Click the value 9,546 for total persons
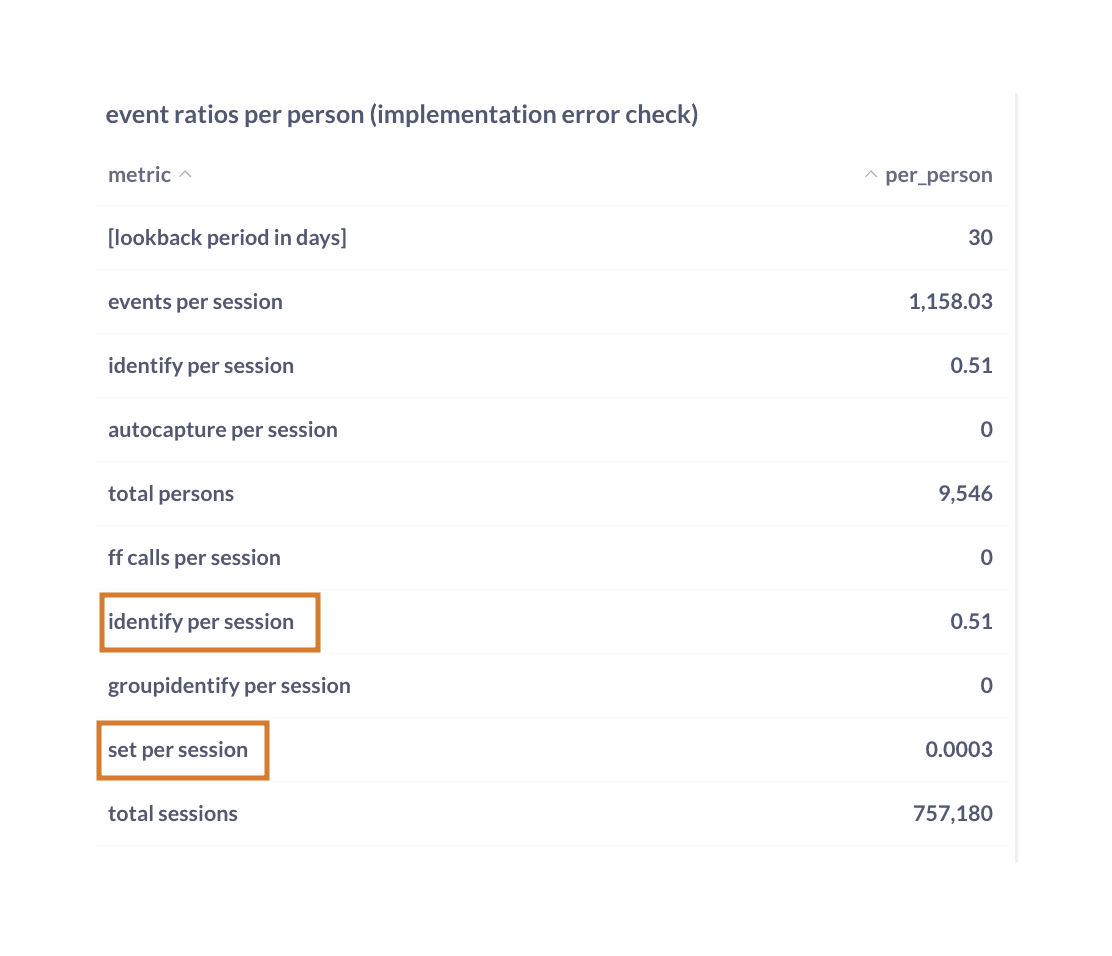This screenshot has width=1112, height=956. [x=965, y=493]
